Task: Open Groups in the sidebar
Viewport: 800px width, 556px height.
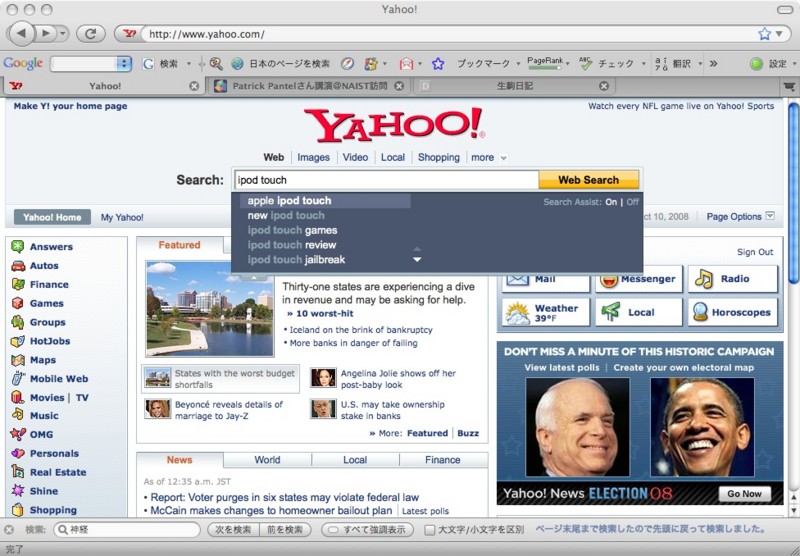Action: tap(47, 322)
